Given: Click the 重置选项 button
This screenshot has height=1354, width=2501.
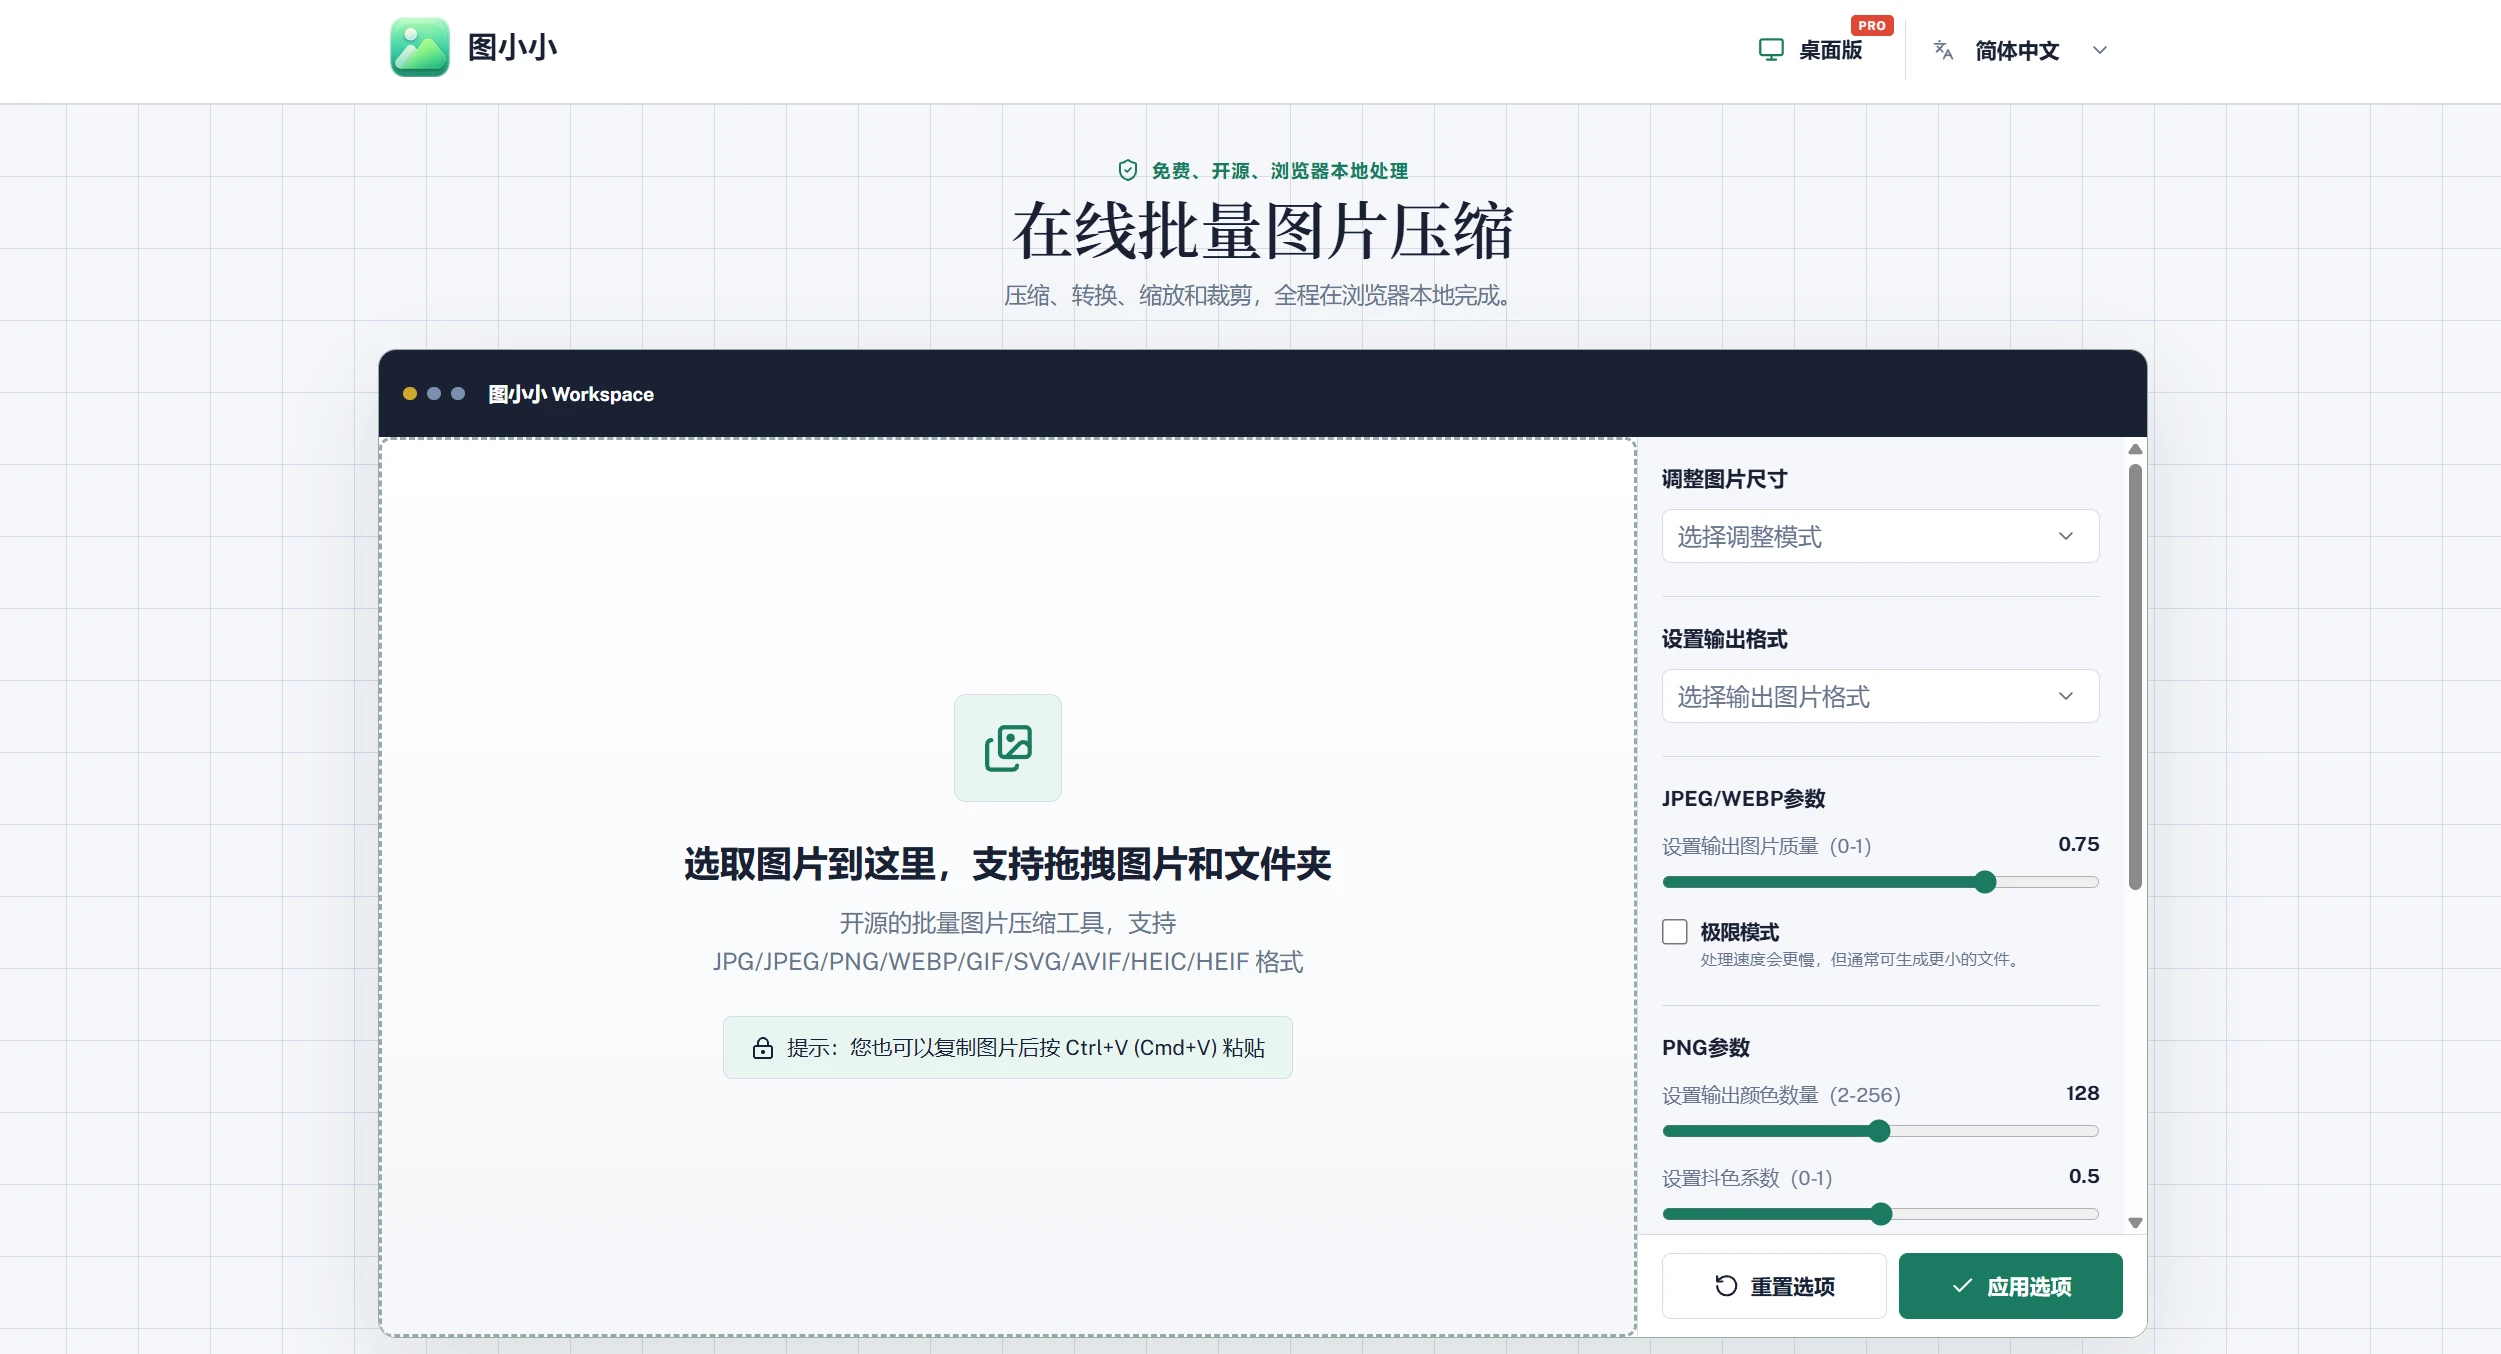Looking at the screenshot, I should pyautogui.click(x=1773, y=1286).
